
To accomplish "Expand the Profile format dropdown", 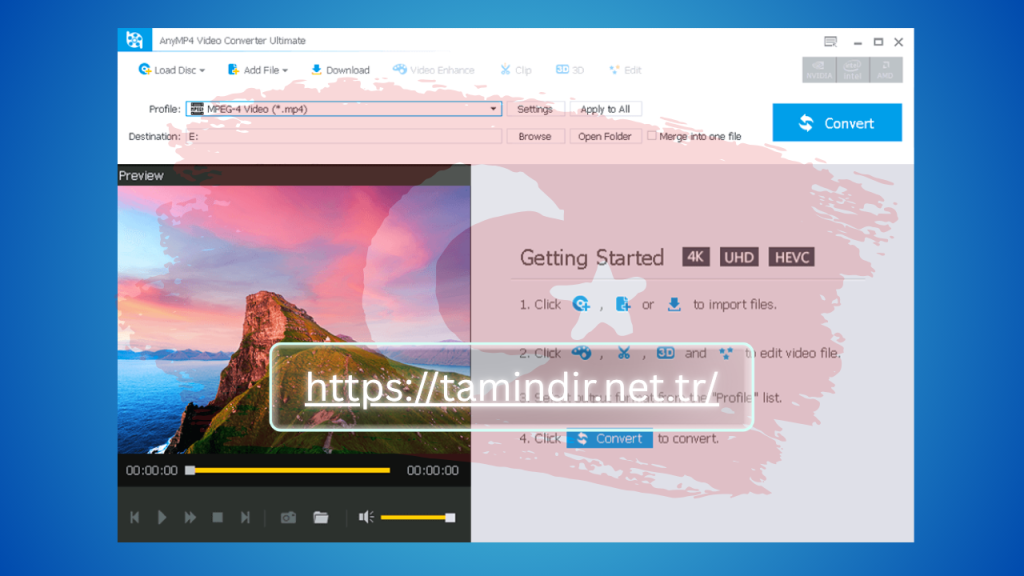I will click(x=493, y=109).
